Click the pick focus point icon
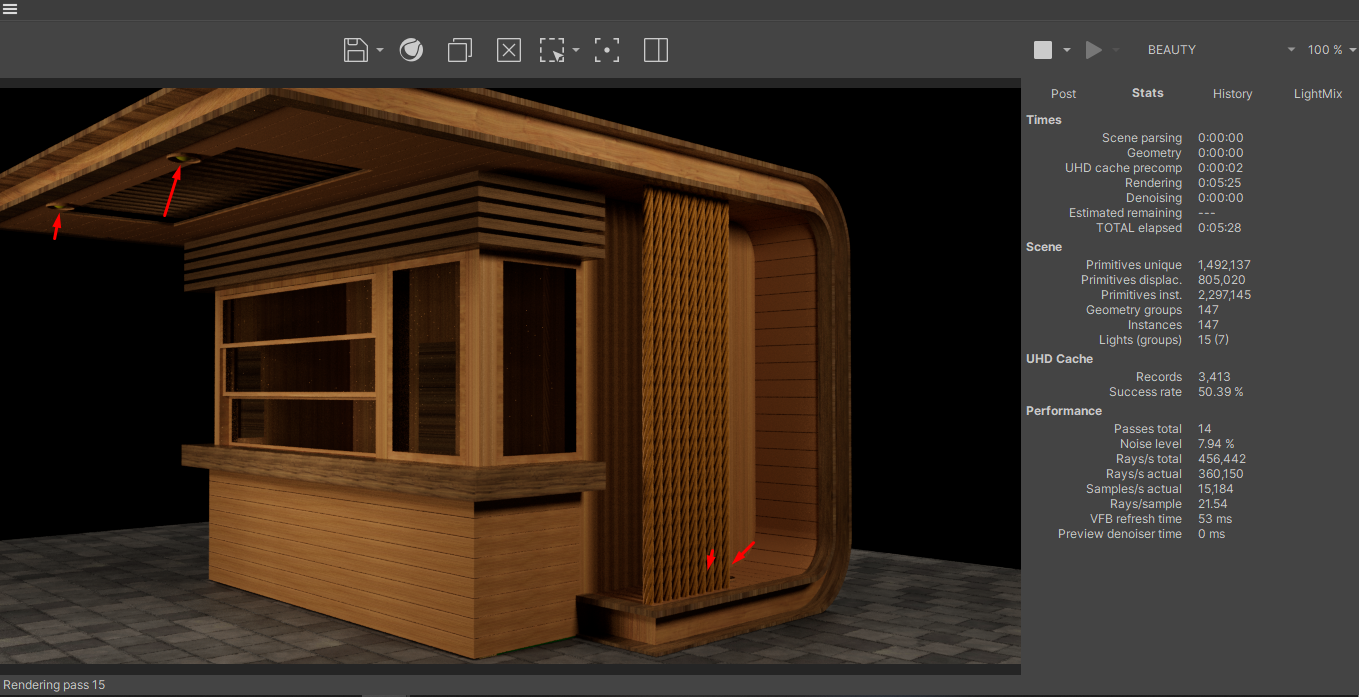 pyautogui.click(x=607, y=50)
